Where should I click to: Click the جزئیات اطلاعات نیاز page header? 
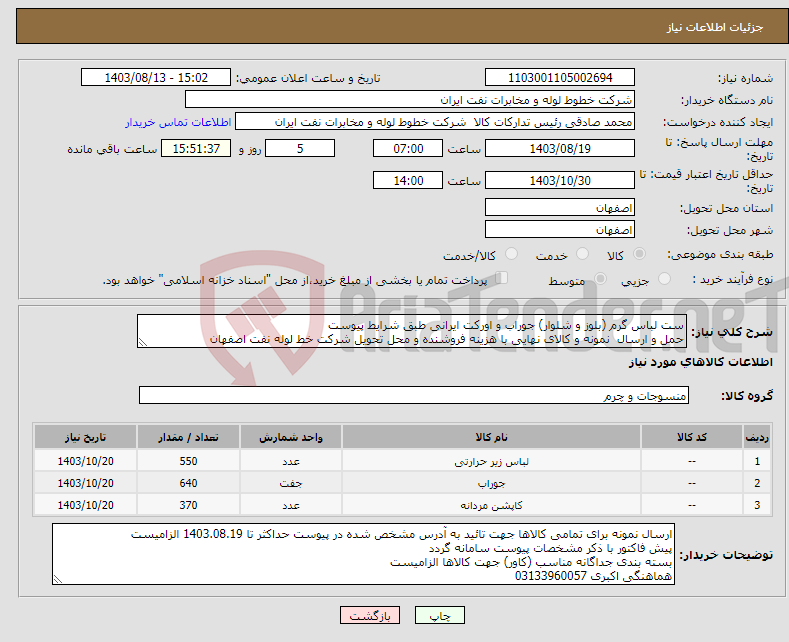715,27
